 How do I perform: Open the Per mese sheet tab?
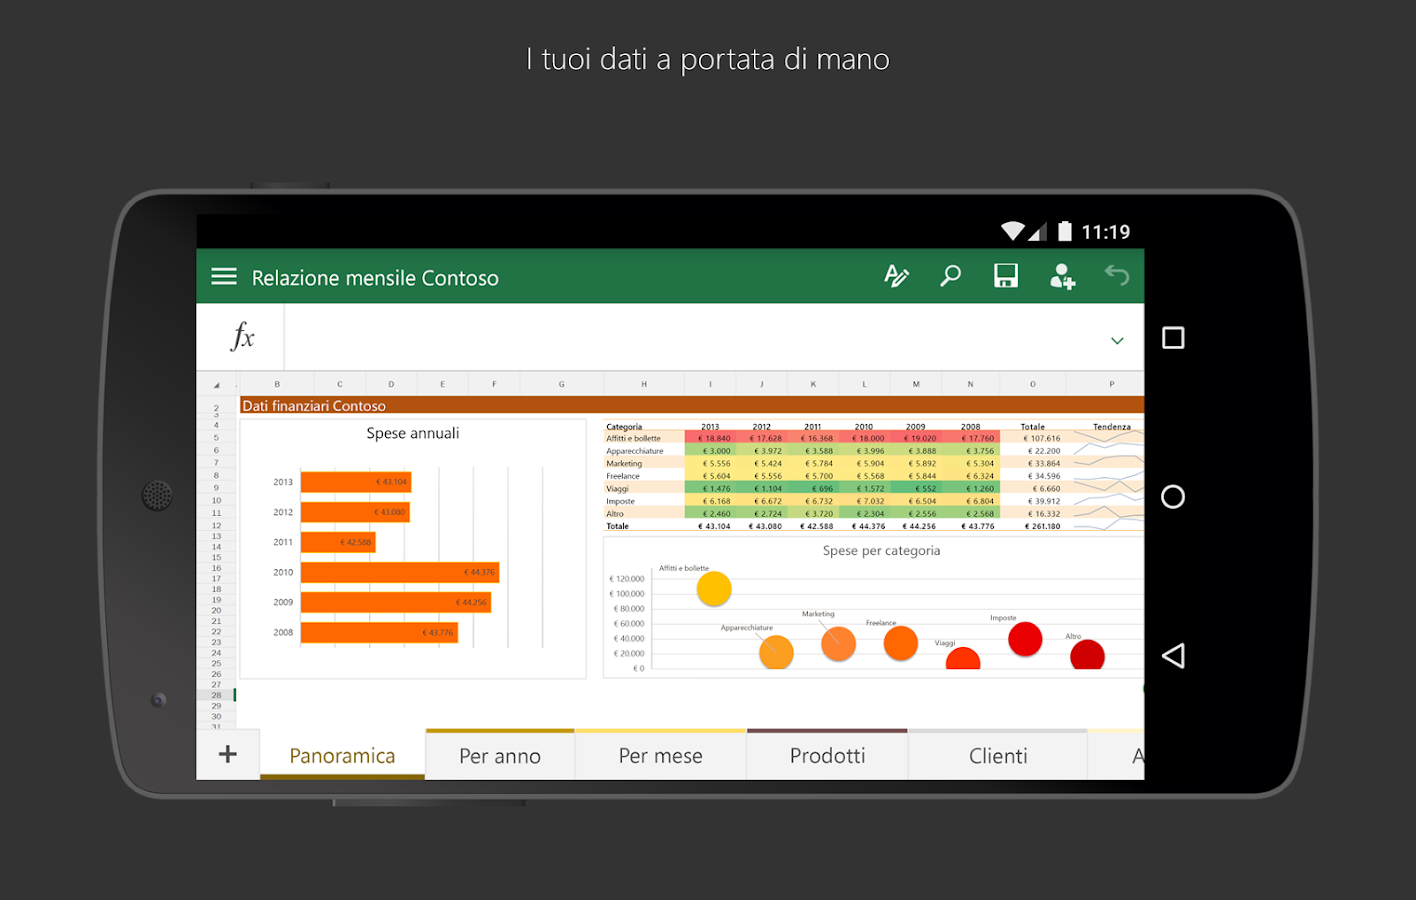coord(661,756)
